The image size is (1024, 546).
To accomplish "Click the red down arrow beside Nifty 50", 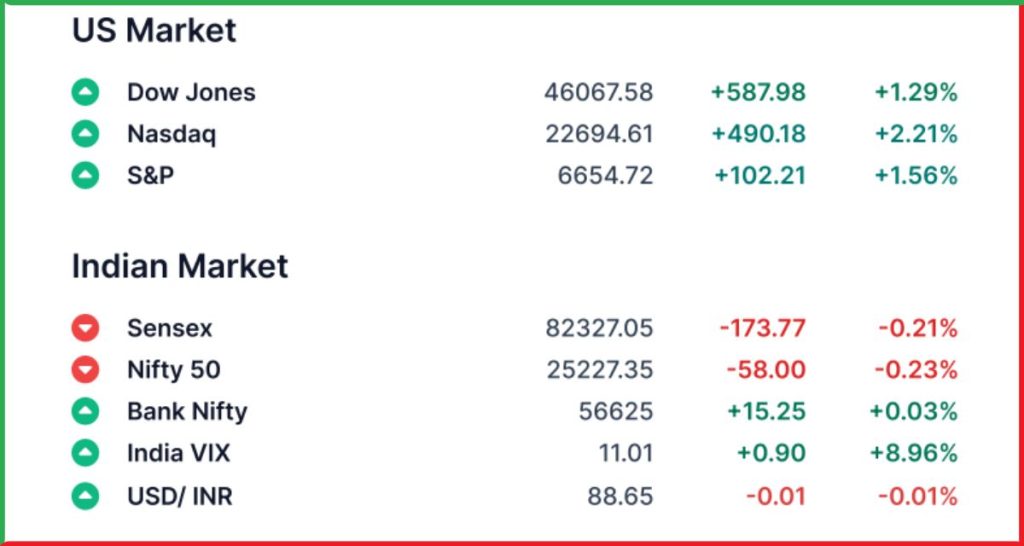I will (85, 370).
